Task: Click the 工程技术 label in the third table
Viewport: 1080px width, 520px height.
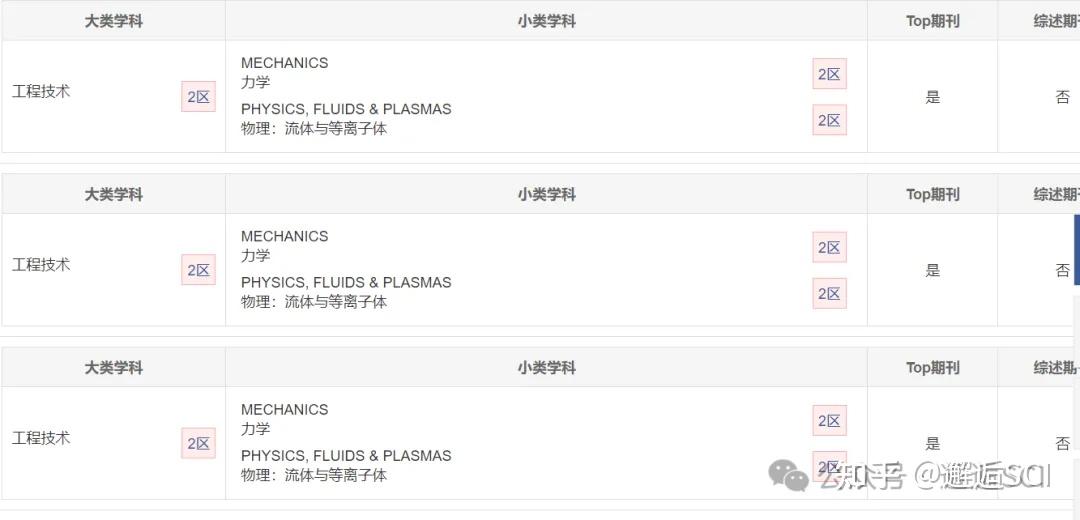Action: coord(41,438)
